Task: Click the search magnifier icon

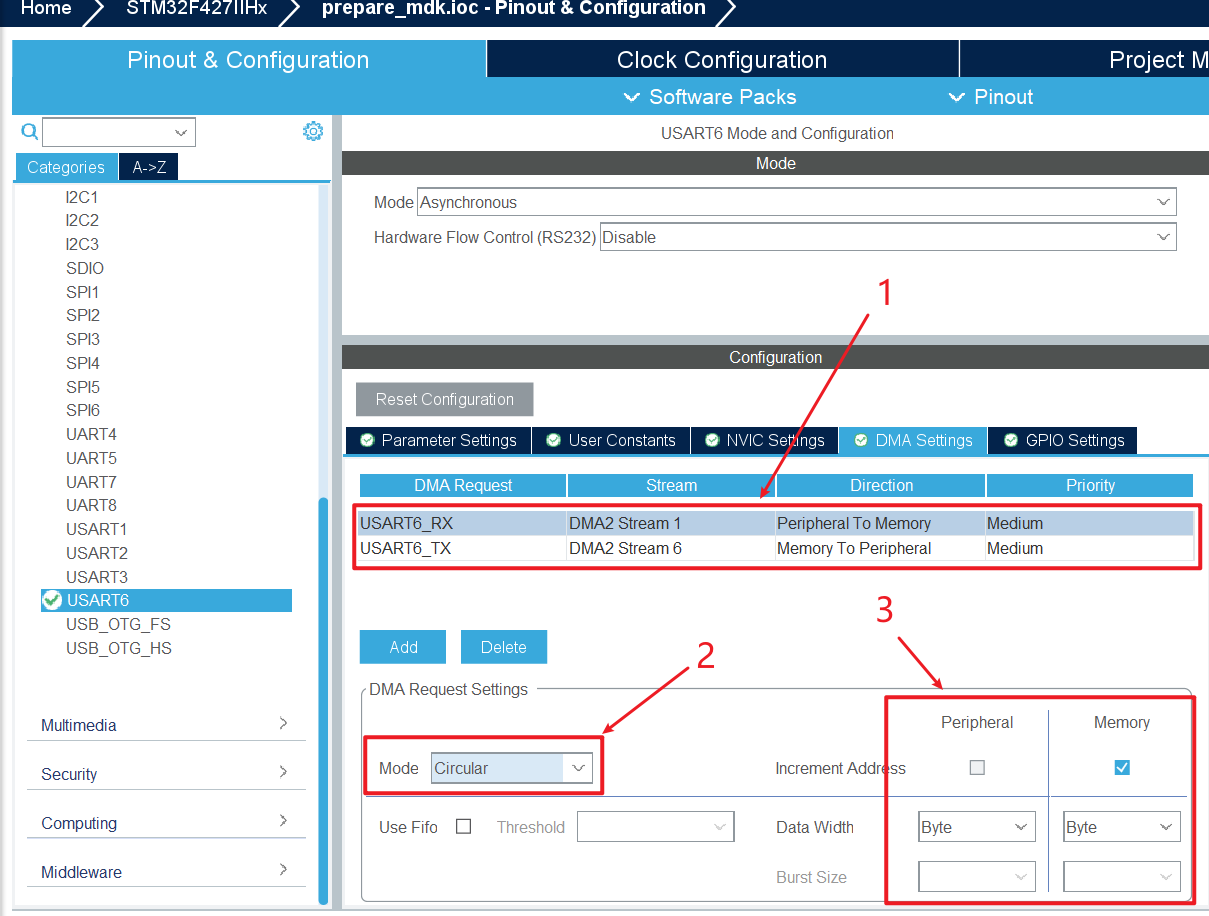Action: (x=30, y=131)
